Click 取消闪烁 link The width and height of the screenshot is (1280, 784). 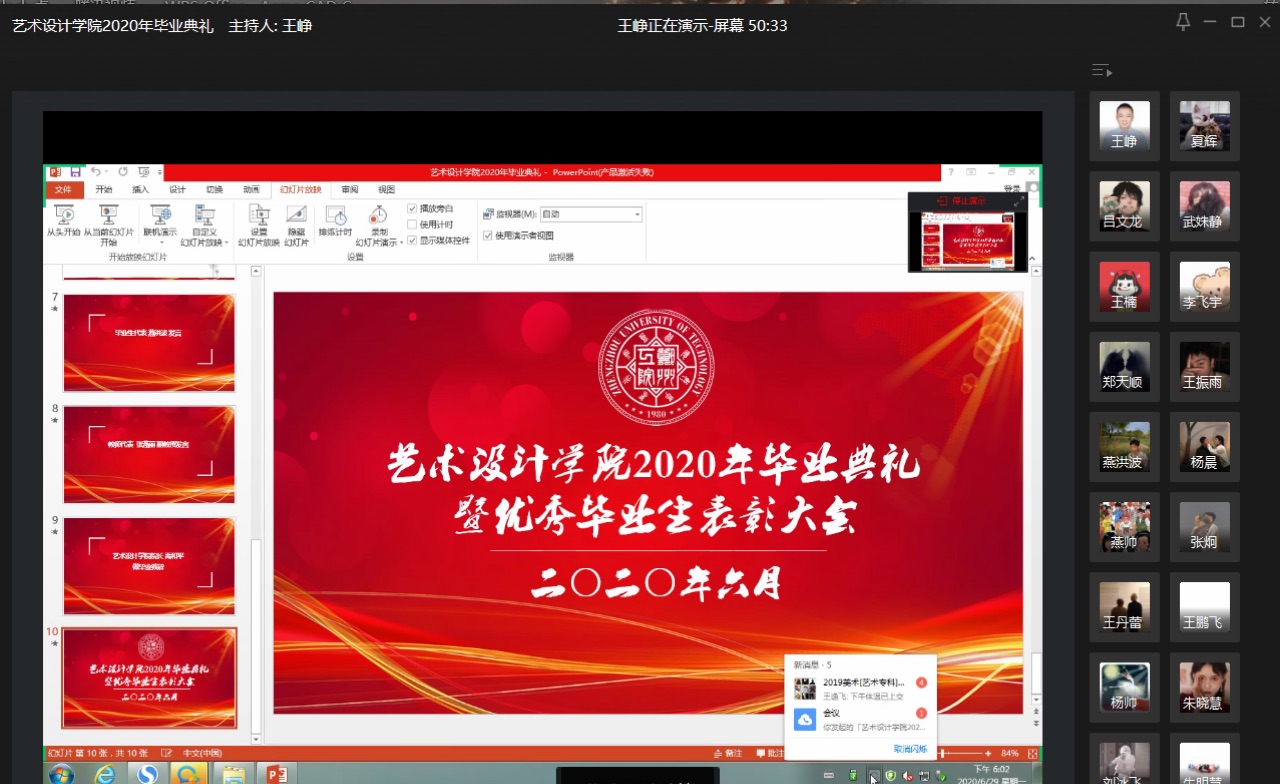pos(910,748)
